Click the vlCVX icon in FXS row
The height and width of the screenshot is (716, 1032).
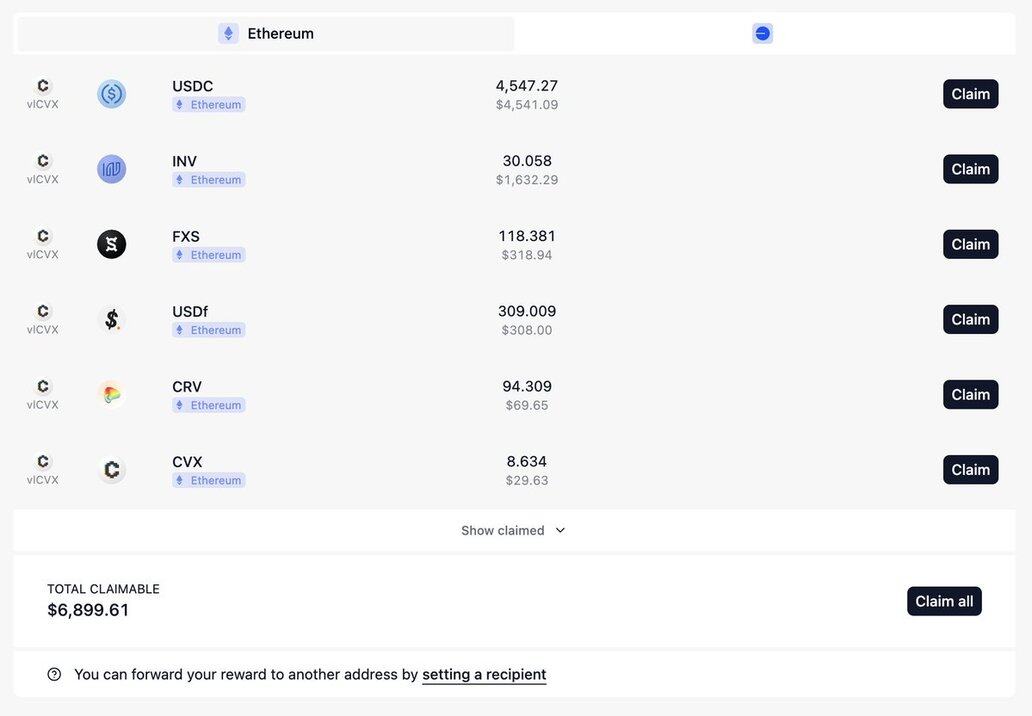43,236
